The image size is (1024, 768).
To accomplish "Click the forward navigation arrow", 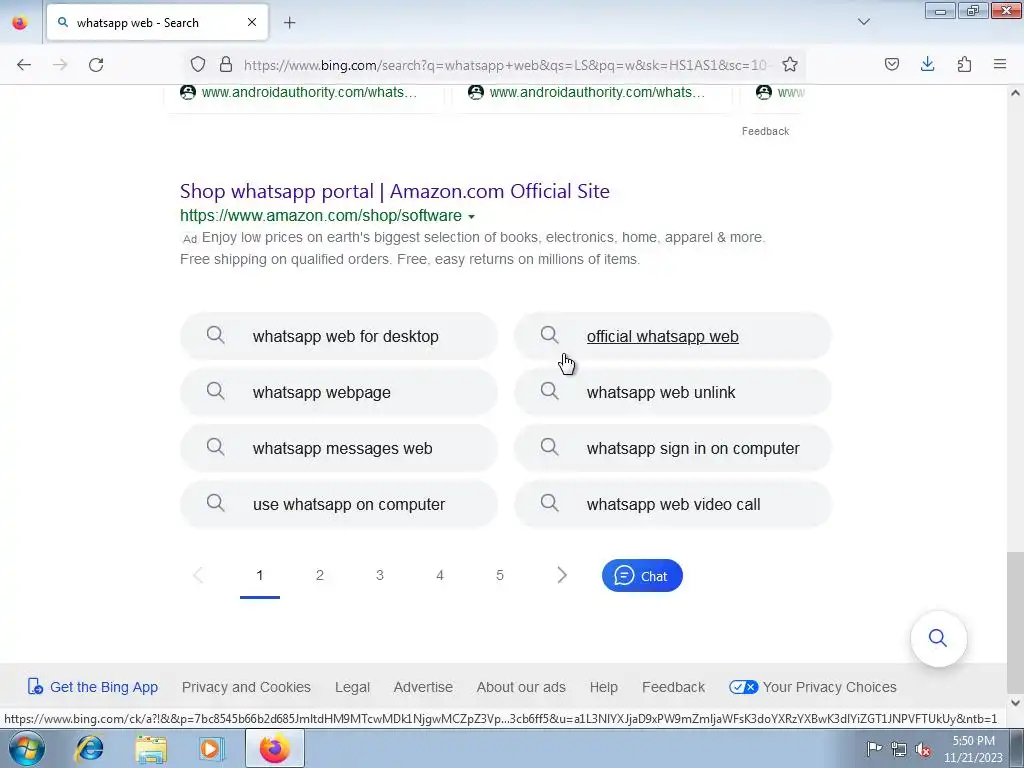I will (x=60, y=65).
